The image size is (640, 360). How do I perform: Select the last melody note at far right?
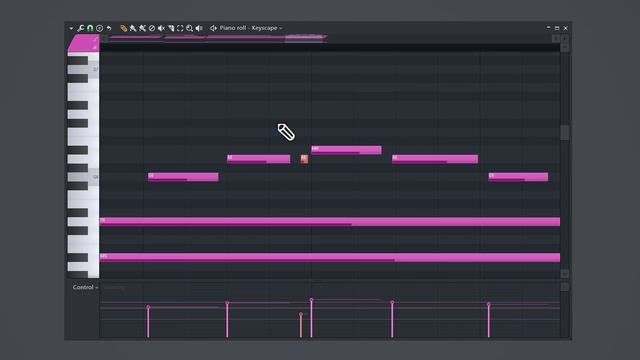click(518, 177)
